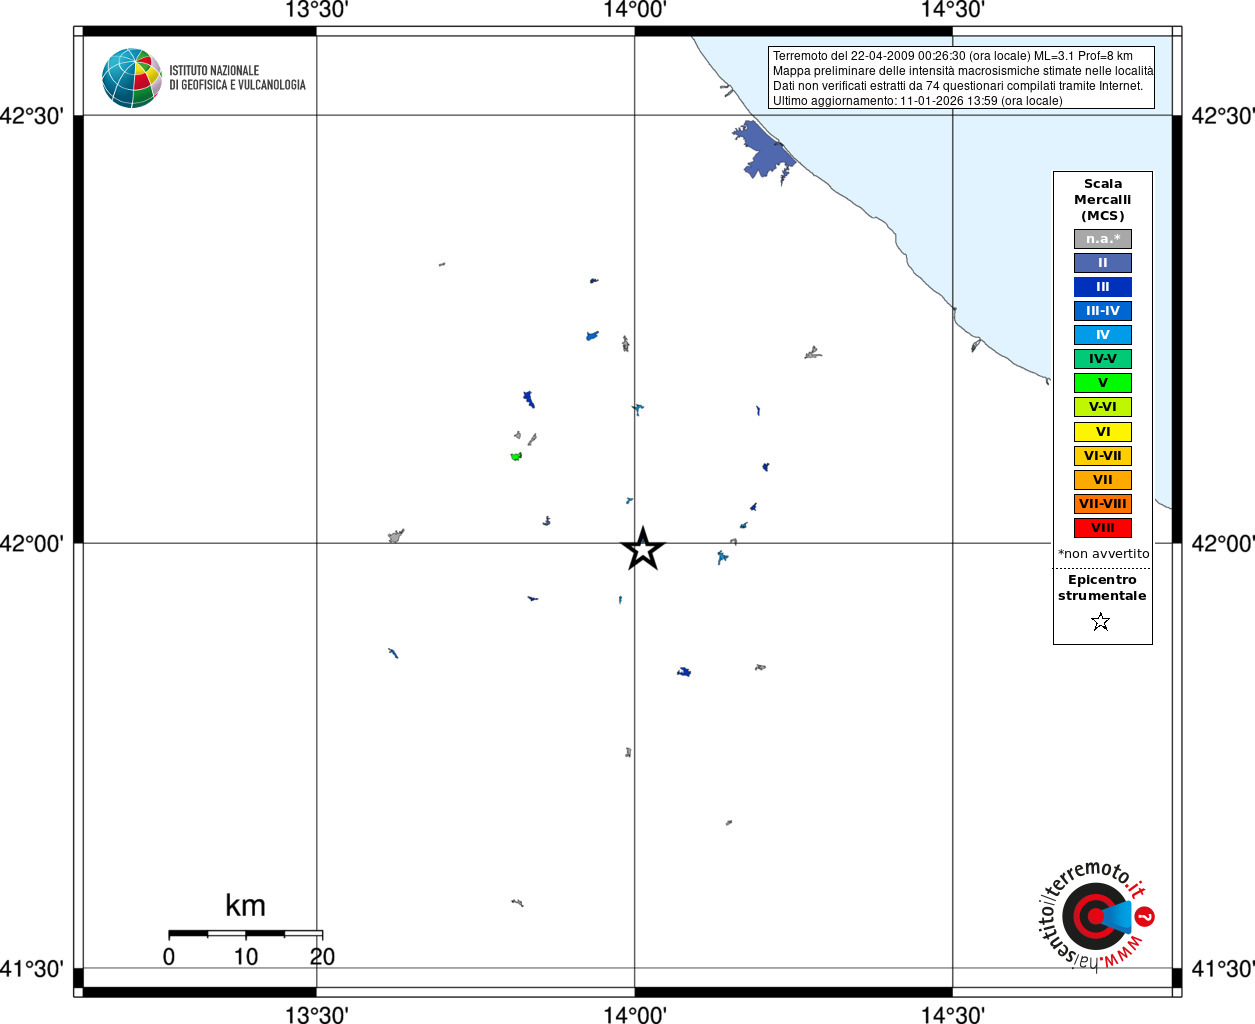The width and height of the screenshot is (1255, 1024).
Task: Click the km scale bar
Action: 245,933
